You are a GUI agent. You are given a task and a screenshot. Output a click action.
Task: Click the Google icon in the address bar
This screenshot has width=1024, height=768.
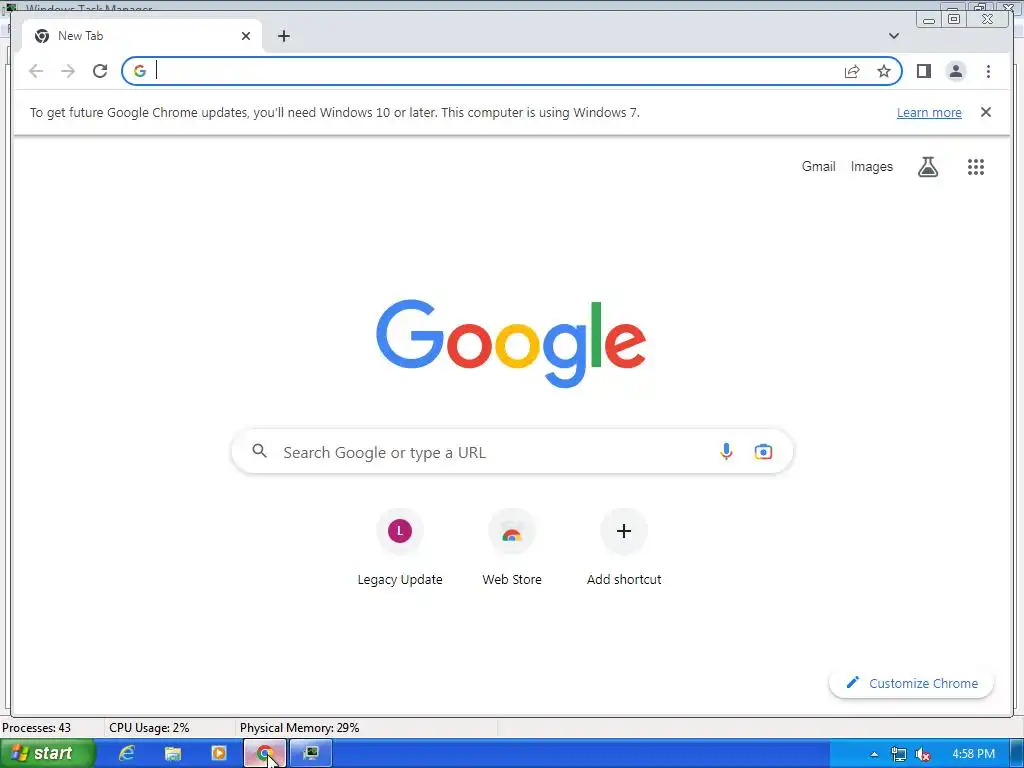pyautogui.click(x=140, y=71)
